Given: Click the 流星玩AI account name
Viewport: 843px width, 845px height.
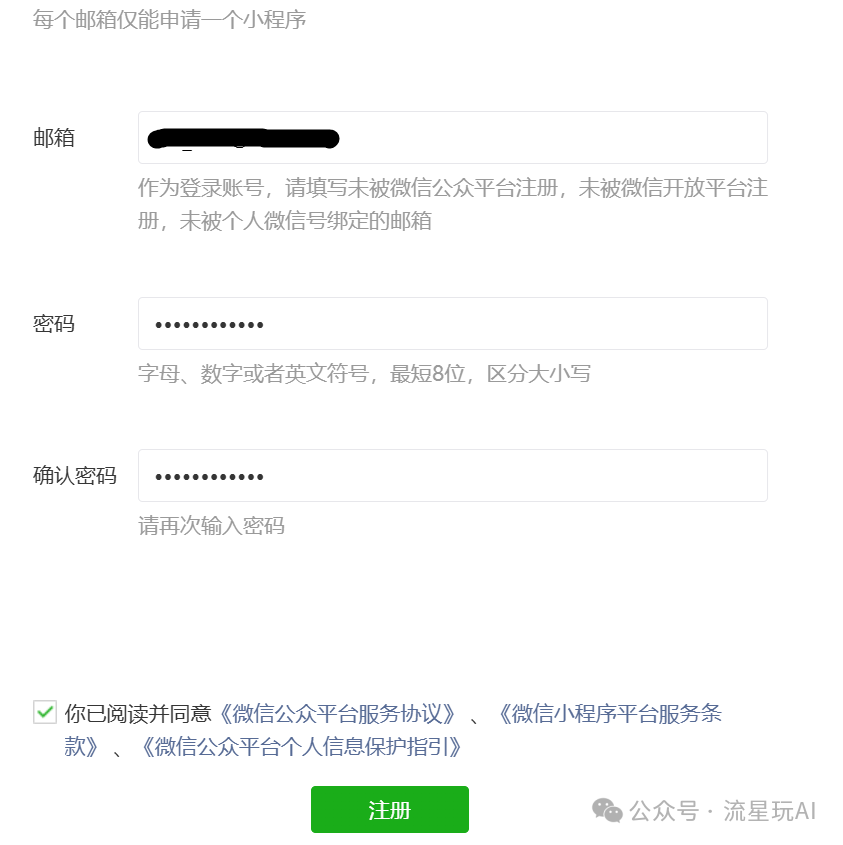Looking at the screenshot, I should pos(769,811).
